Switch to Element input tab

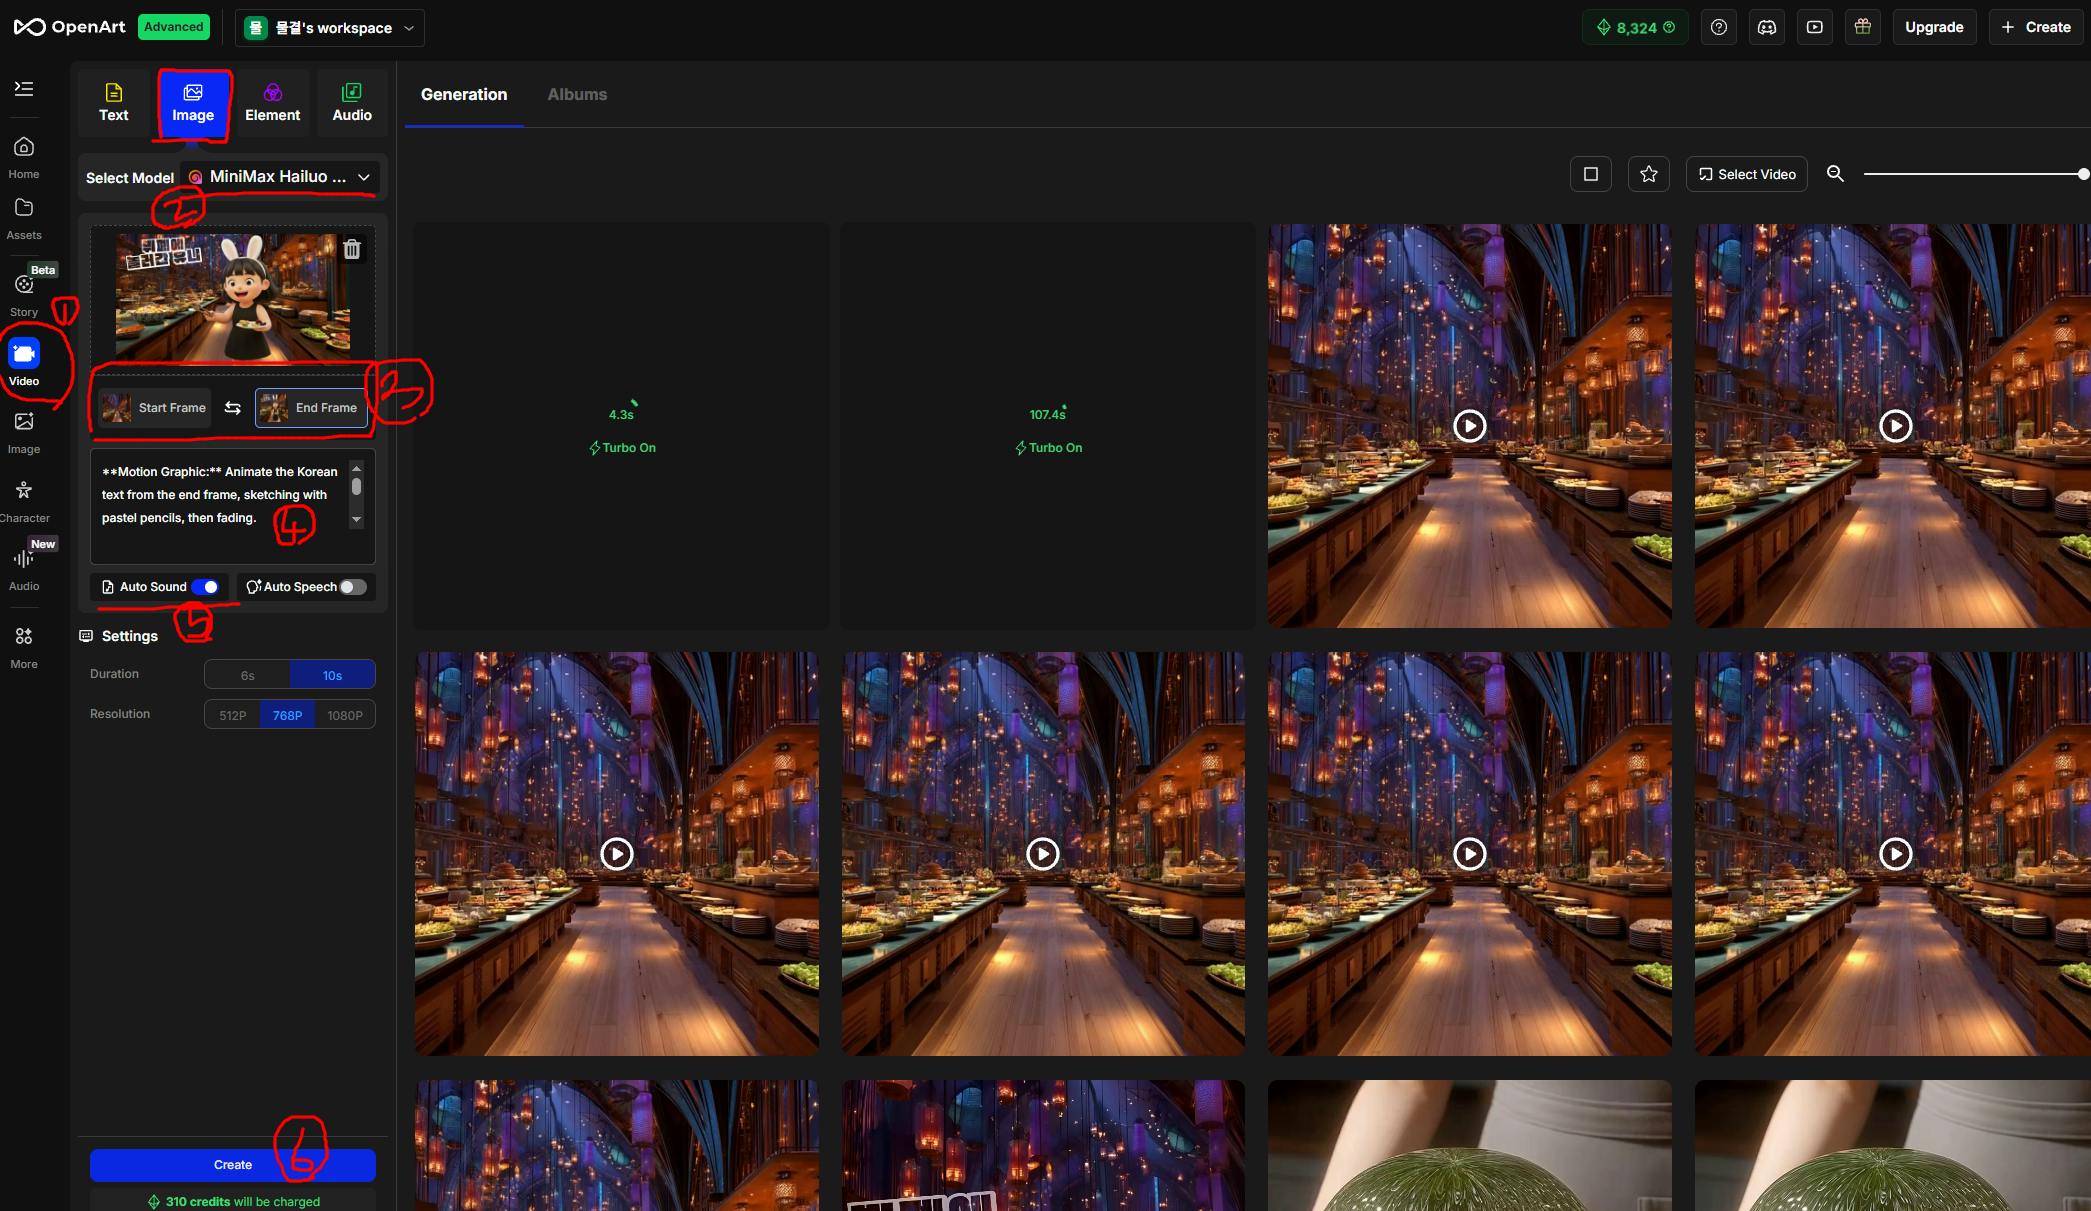(x=272, y=103)
